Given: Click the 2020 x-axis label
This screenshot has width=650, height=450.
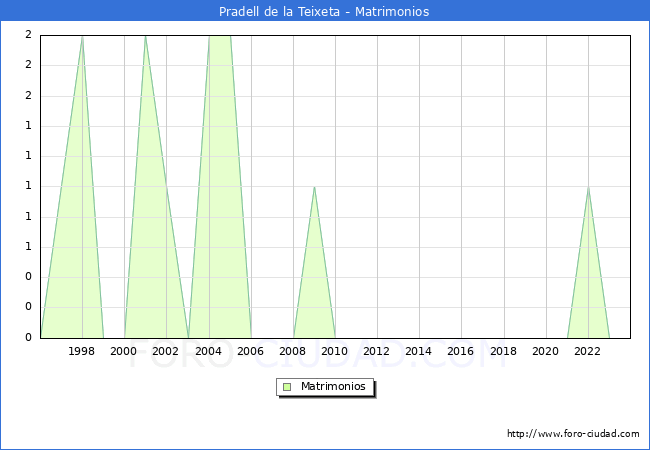Looking at the screenshot, I should click(x=545, y=351).
